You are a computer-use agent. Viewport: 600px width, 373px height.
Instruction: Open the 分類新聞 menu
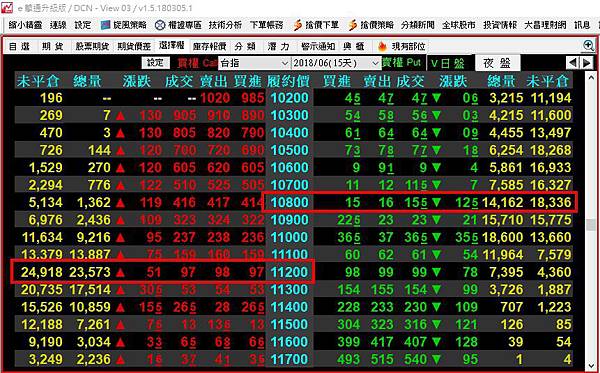tap(418, 26)
